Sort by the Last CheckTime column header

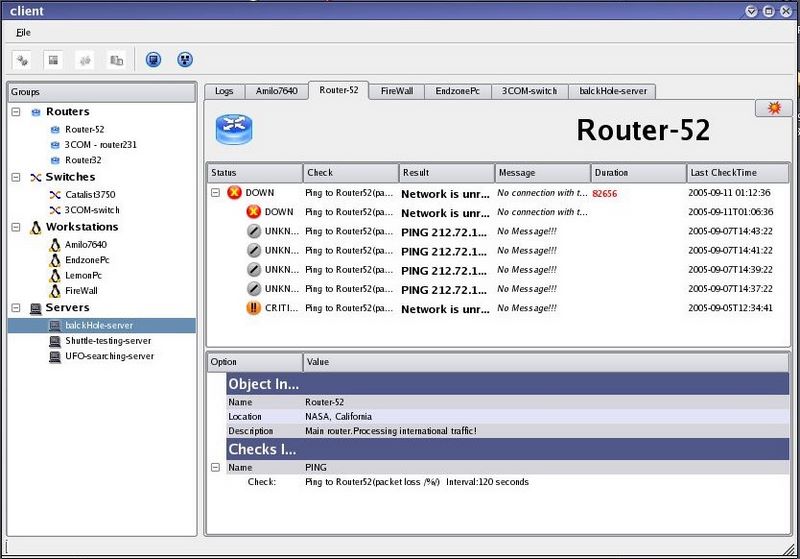click(x=737, y=173)
